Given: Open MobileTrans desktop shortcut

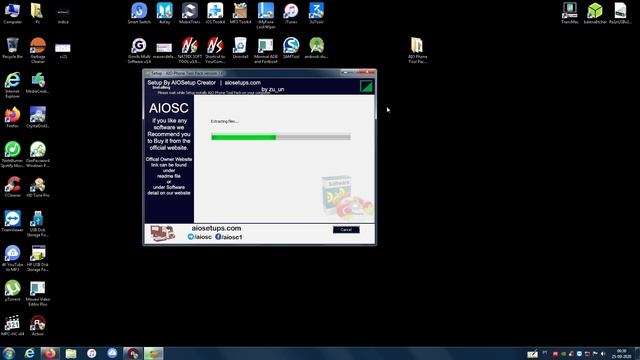Looking at the screenshot, I should point(190,13).
